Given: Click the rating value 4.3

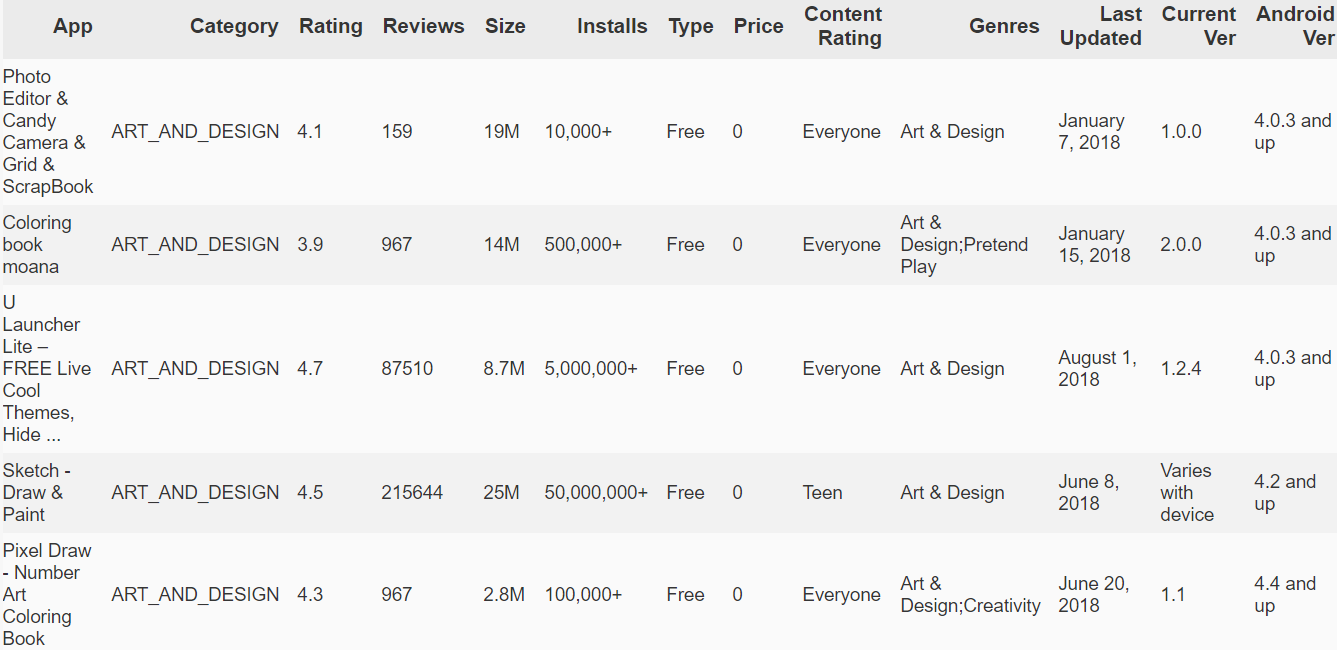Looking at the screenshot, I should point(310,595).
